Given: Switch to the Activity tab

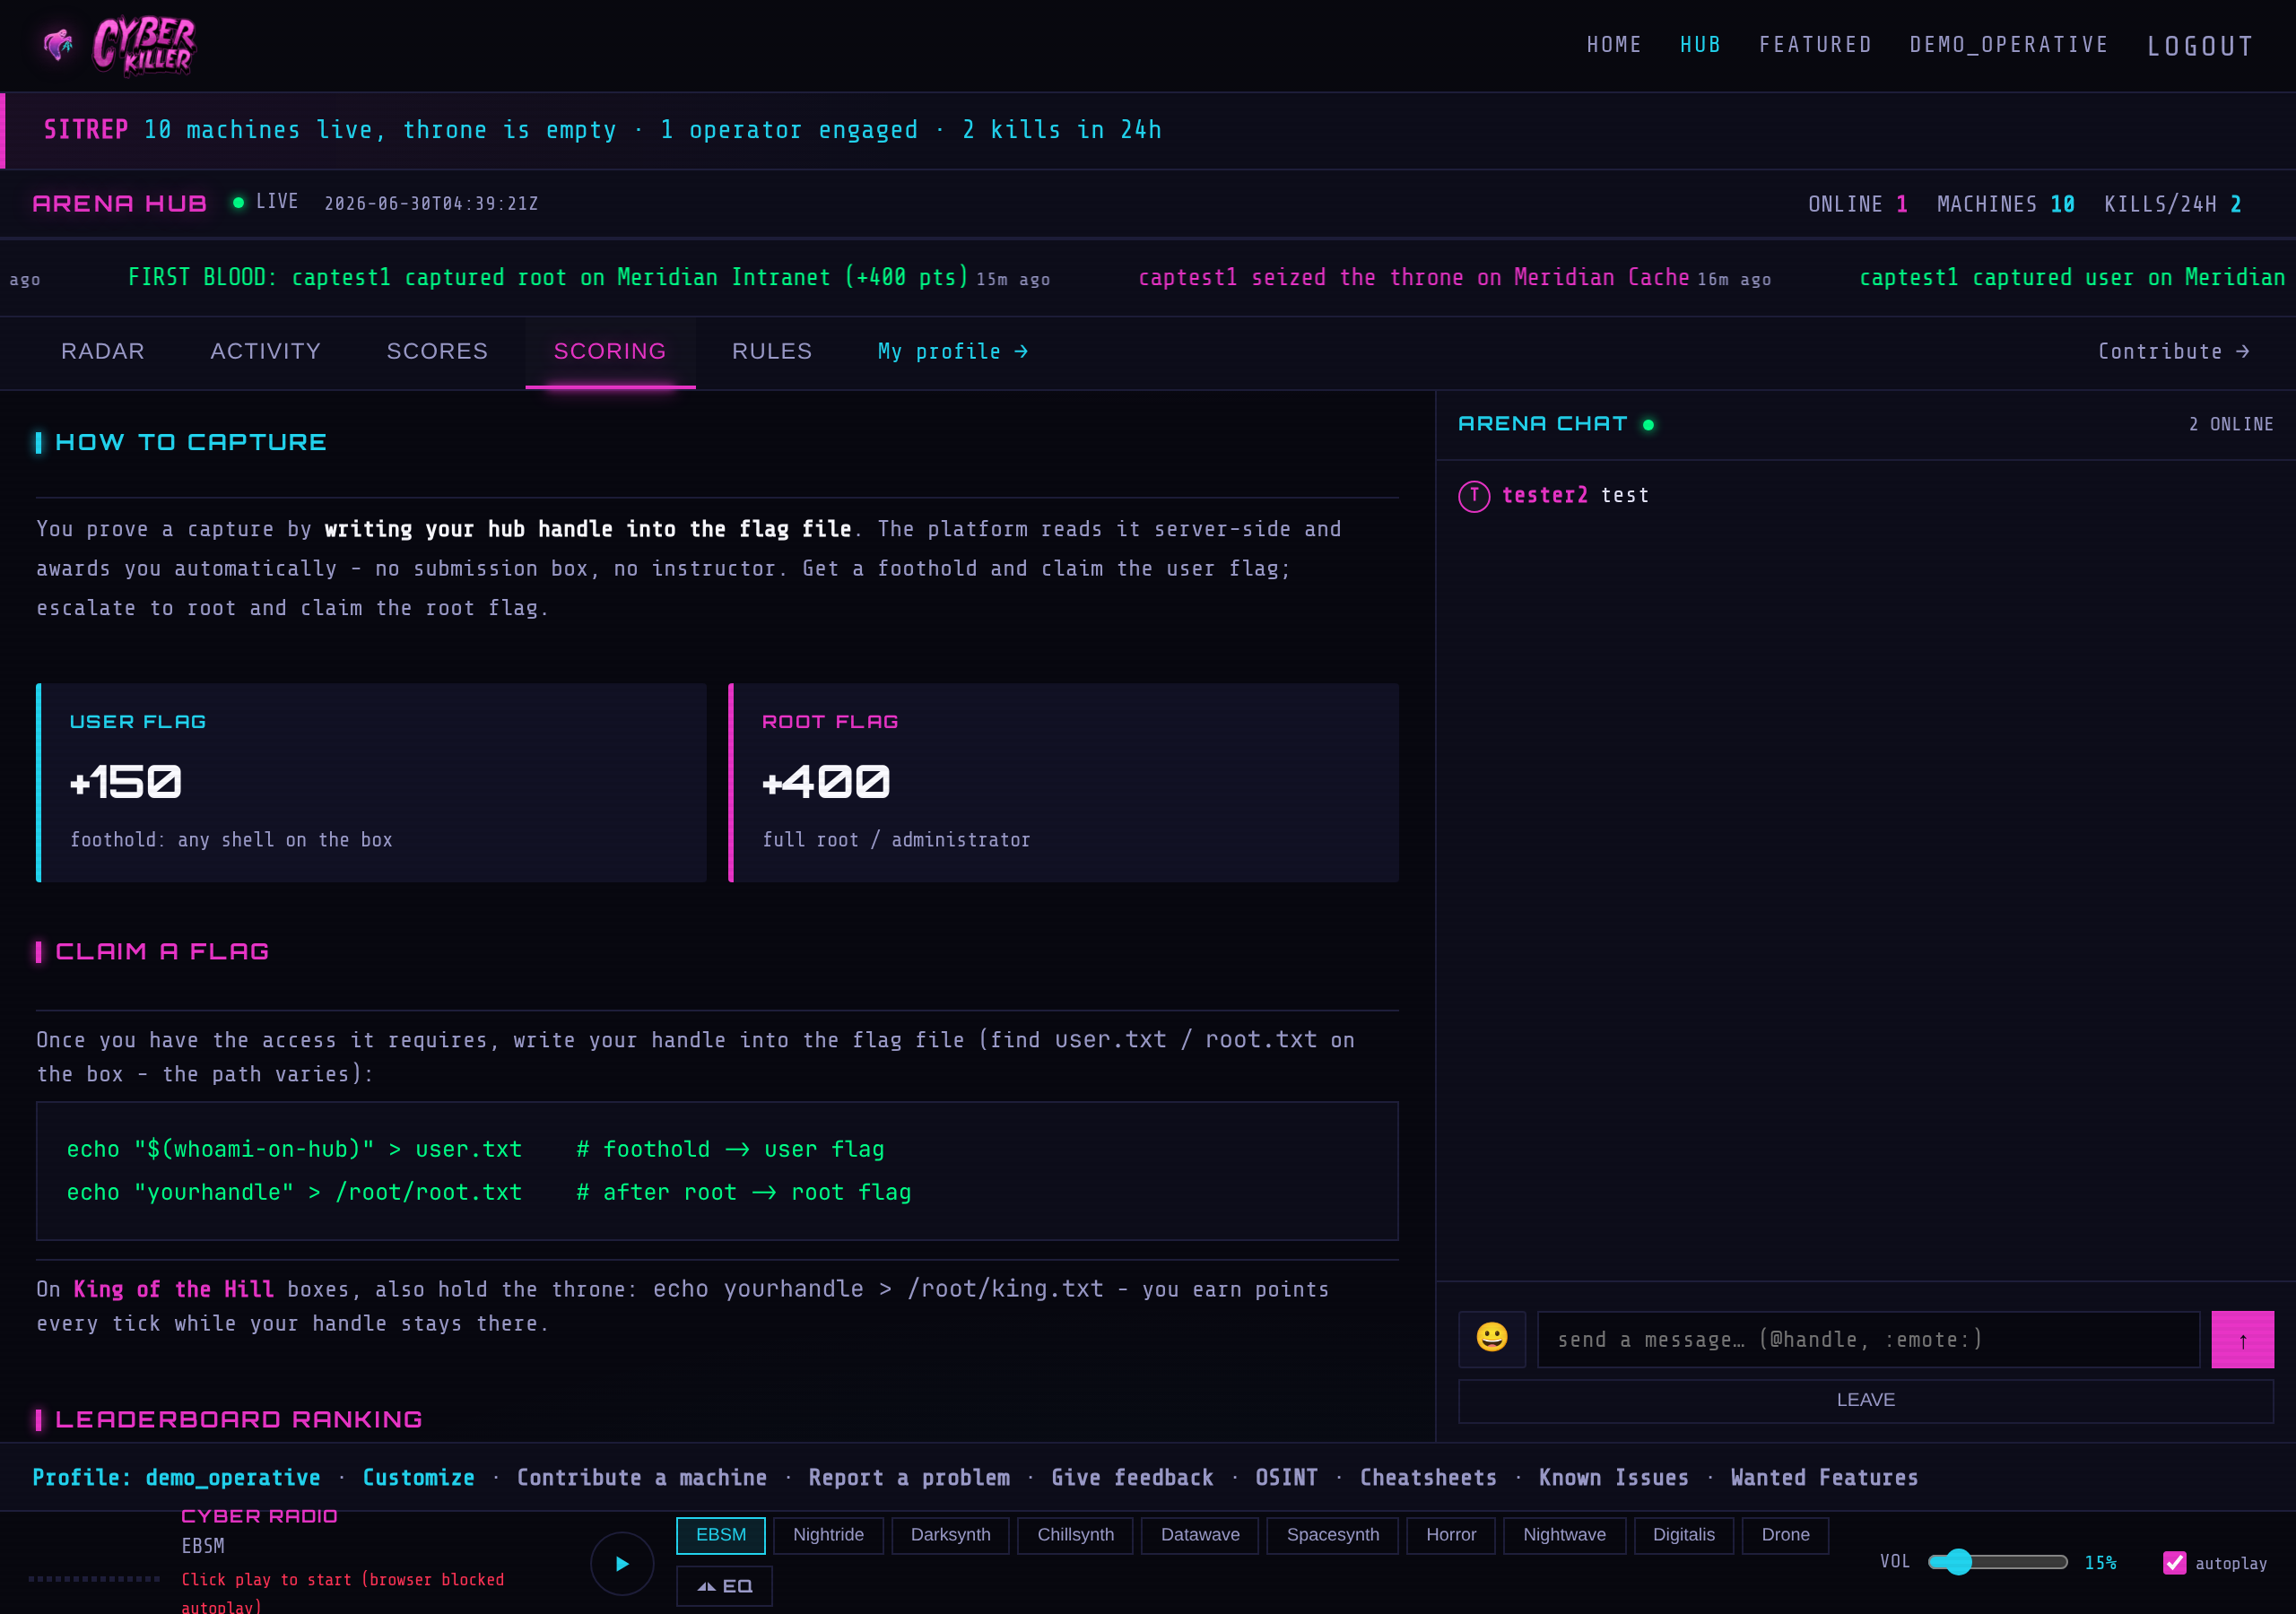Looking at the screenshot, I should pos(265,352).
